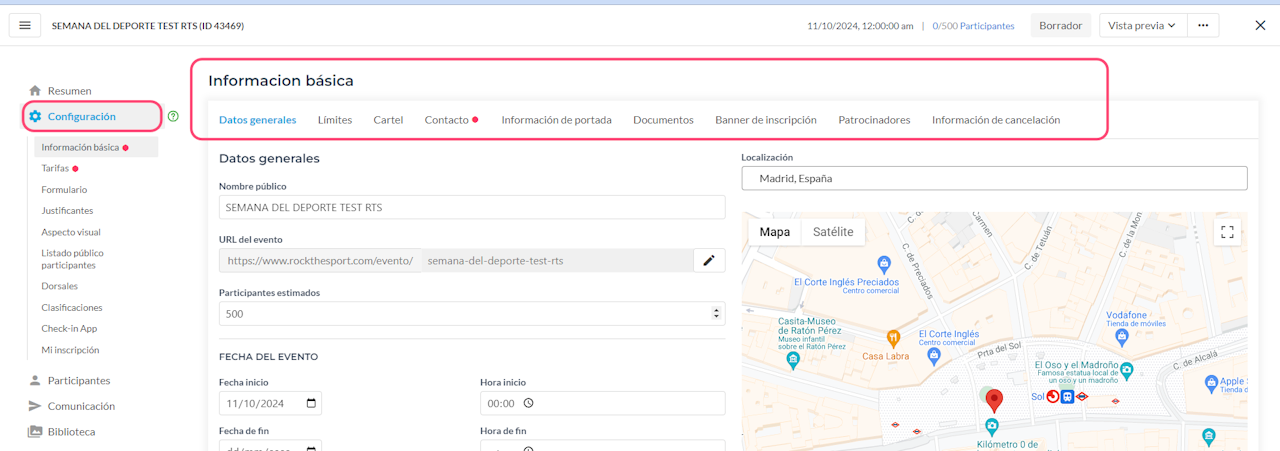
Task: Switch to Límites tab
Action: pyautogui.click(x=335, y=120)
